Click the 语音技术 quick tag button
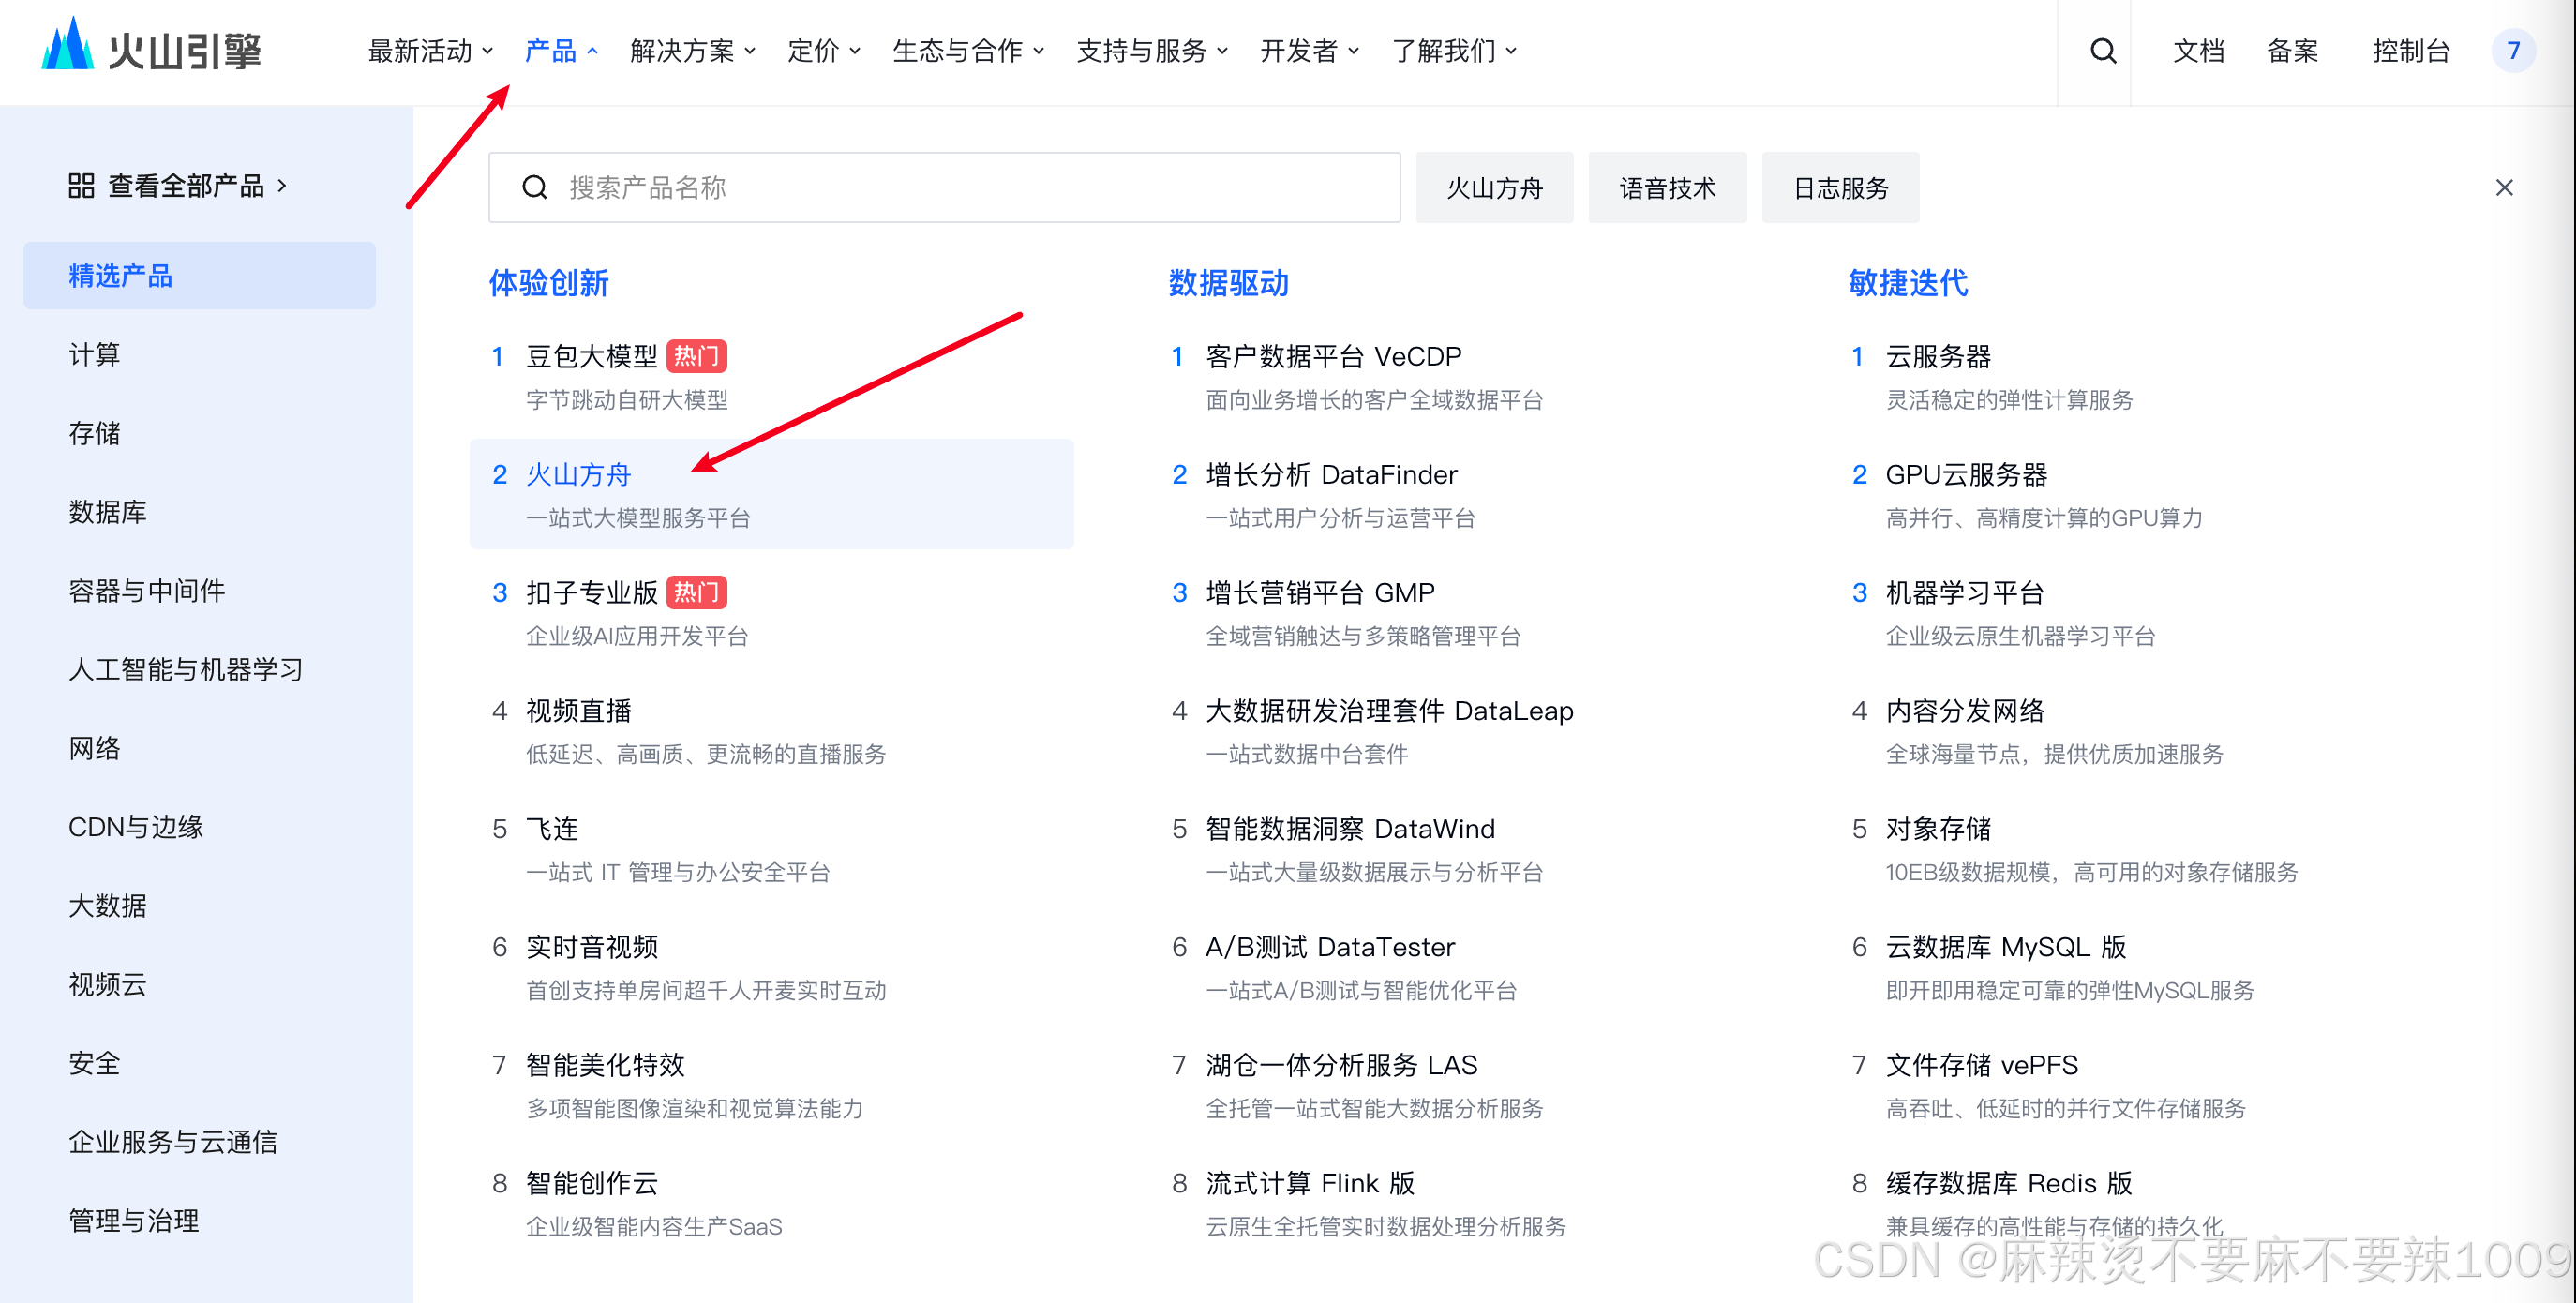2576x1303 pixels. point(1666,188)
